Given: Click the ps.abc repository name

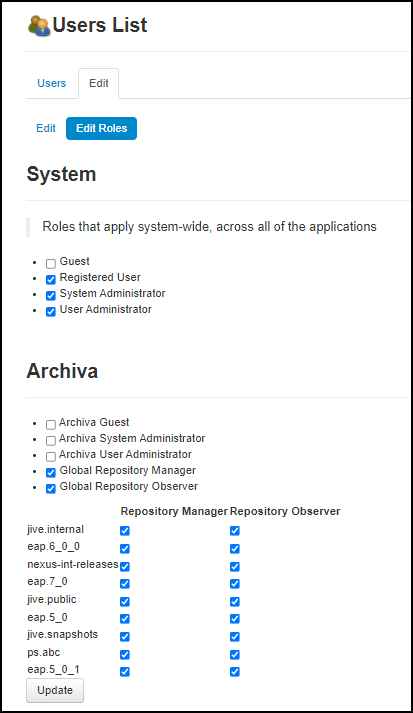Looking at the screenshot, I should pos(44,653).
